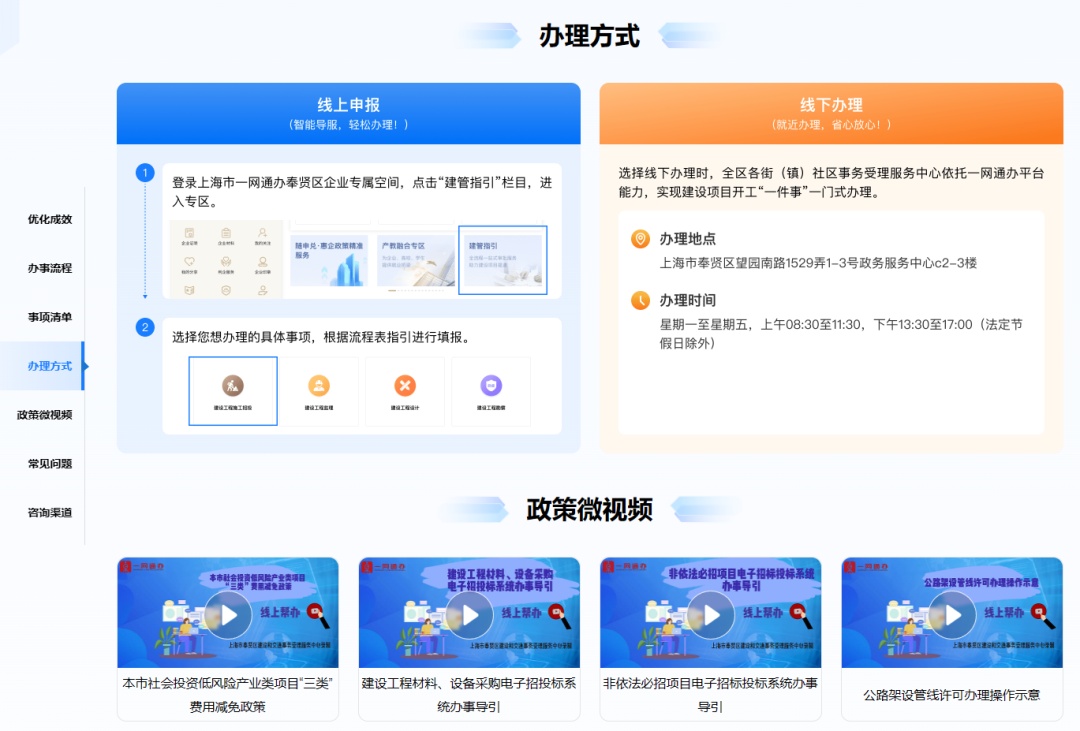Click the orange hard-hat engineer icon

[319, 386]
